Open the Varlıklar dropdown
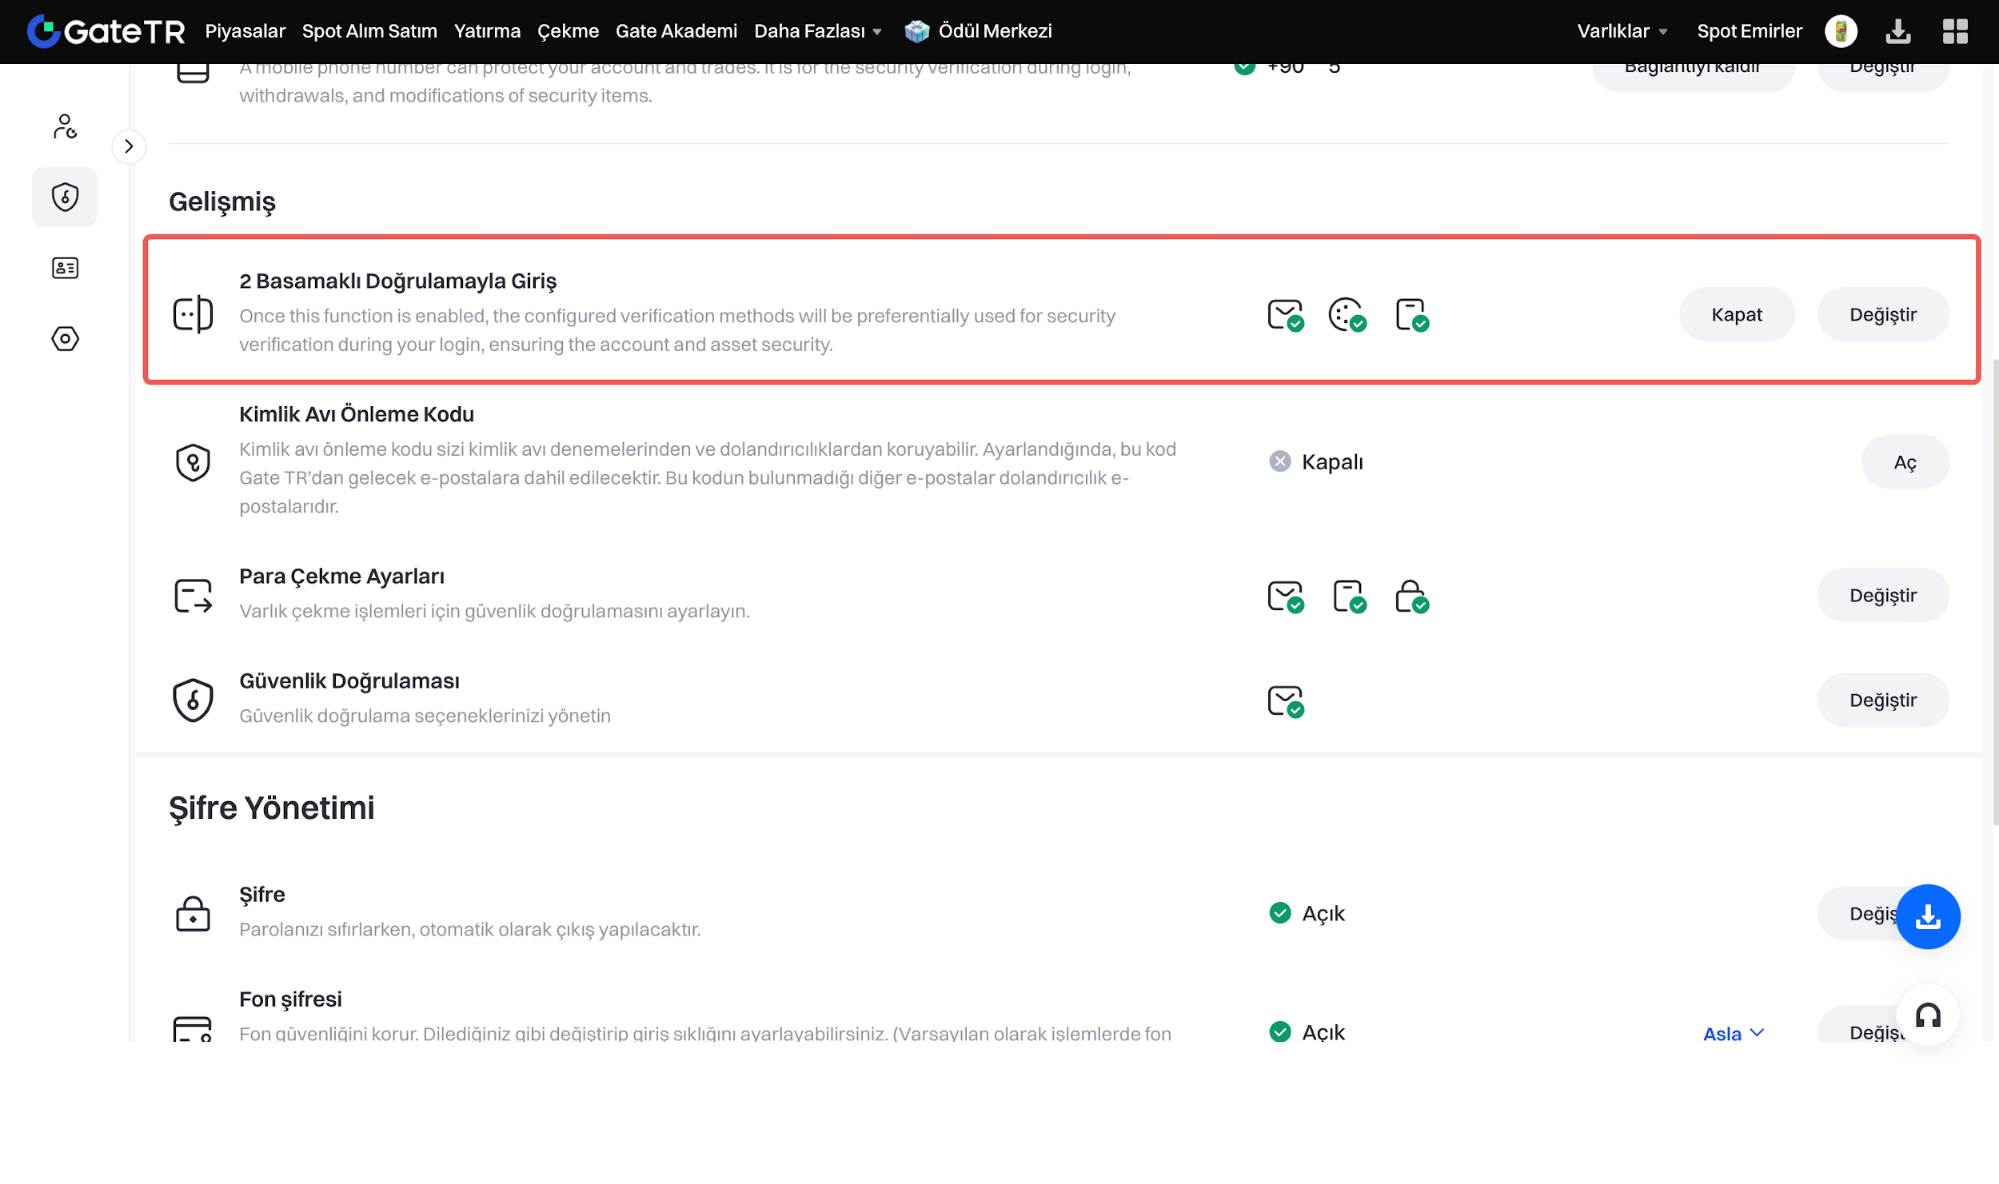 pos(1621,32)
